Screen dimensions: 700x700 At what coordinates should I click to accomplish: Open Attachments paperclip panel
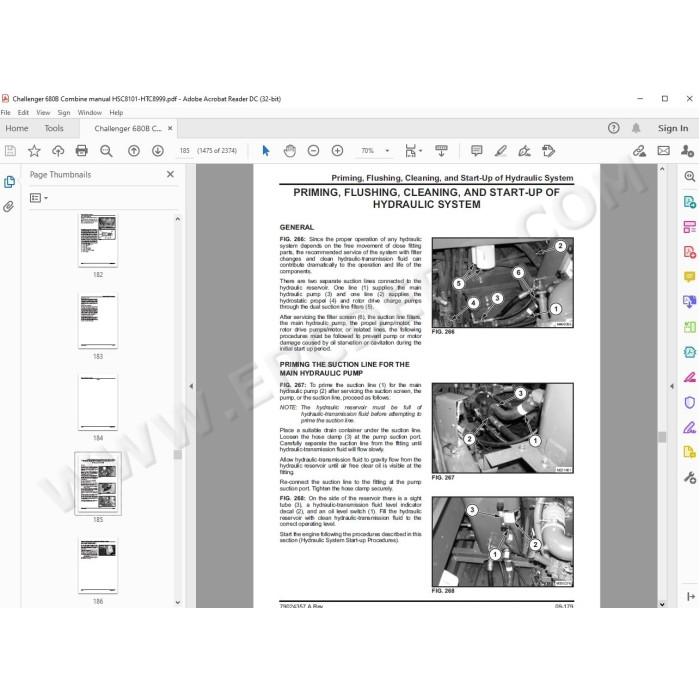click(8, 207)
